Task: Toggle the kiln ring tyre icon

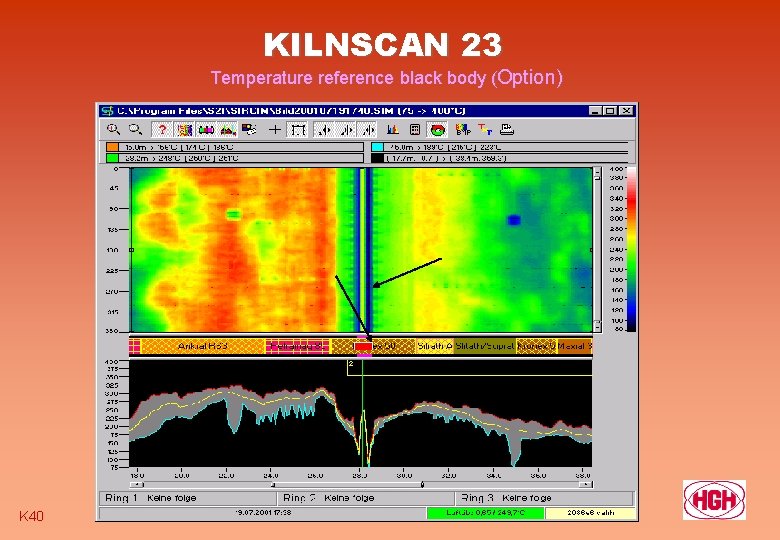Action: 437,130
